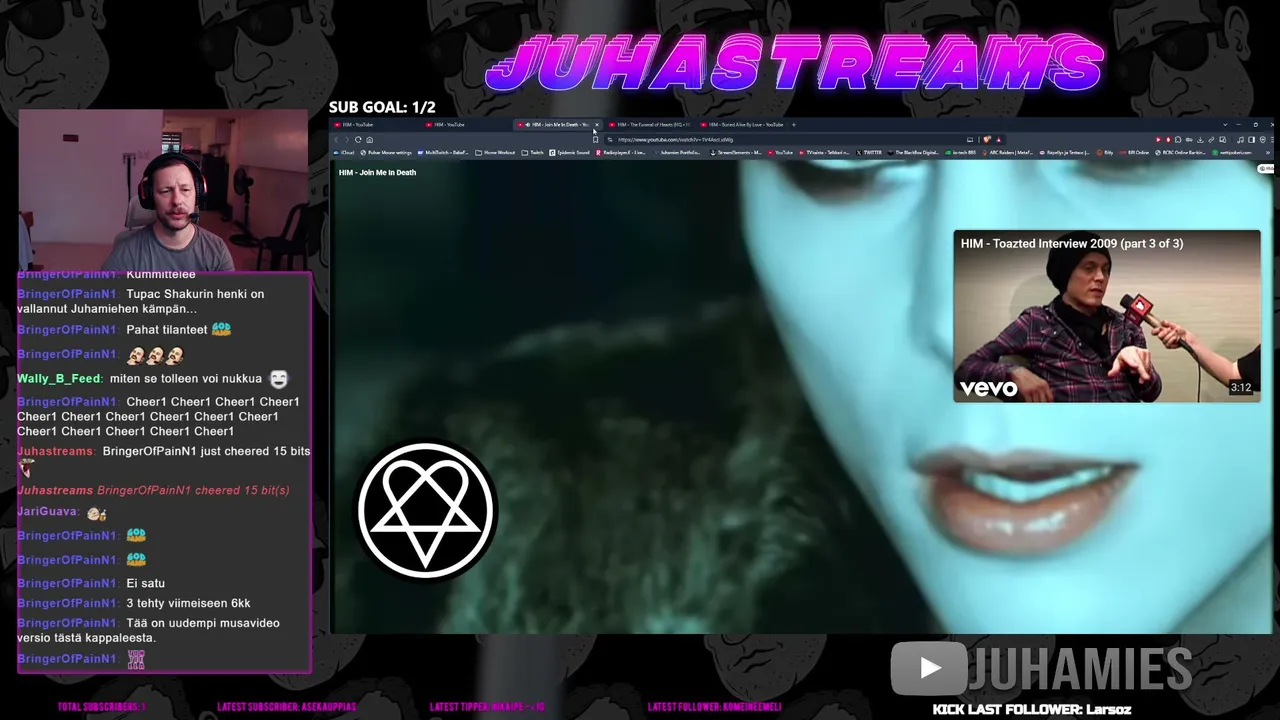Close the 'HIM - Join Me In Death' tab
The width and height of the screenshot is (1280, 720).
[597, 125]
